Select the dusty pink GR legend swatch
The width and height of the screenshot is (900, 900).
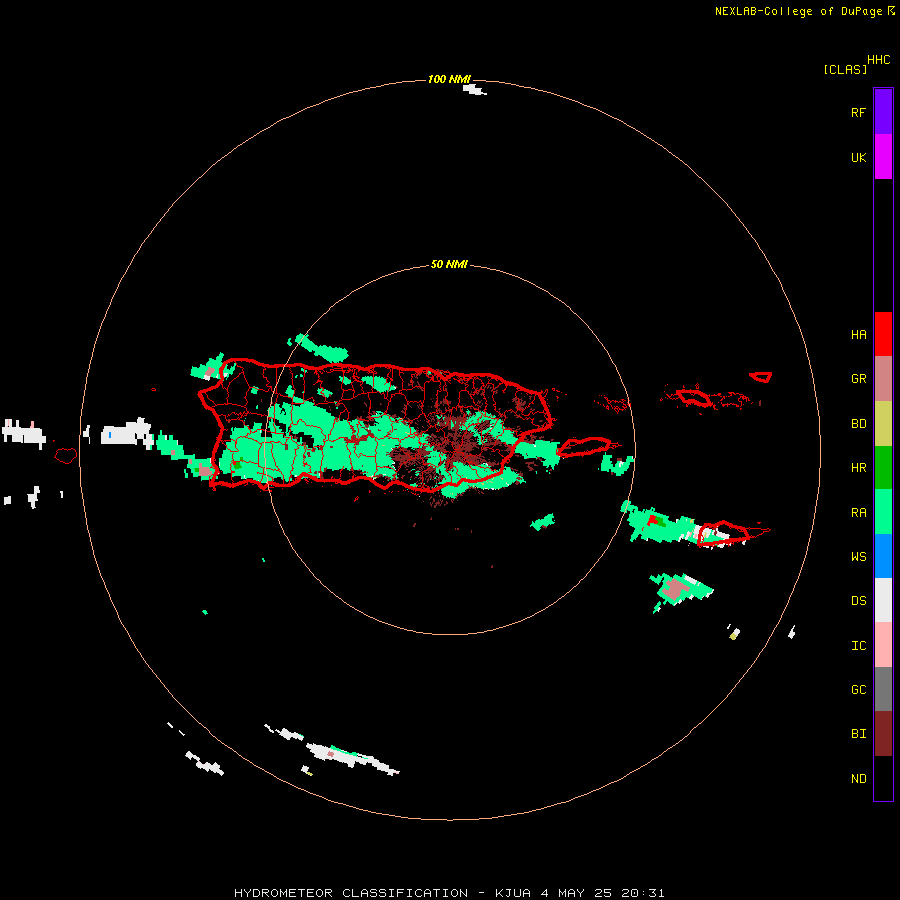click(883, 379)
